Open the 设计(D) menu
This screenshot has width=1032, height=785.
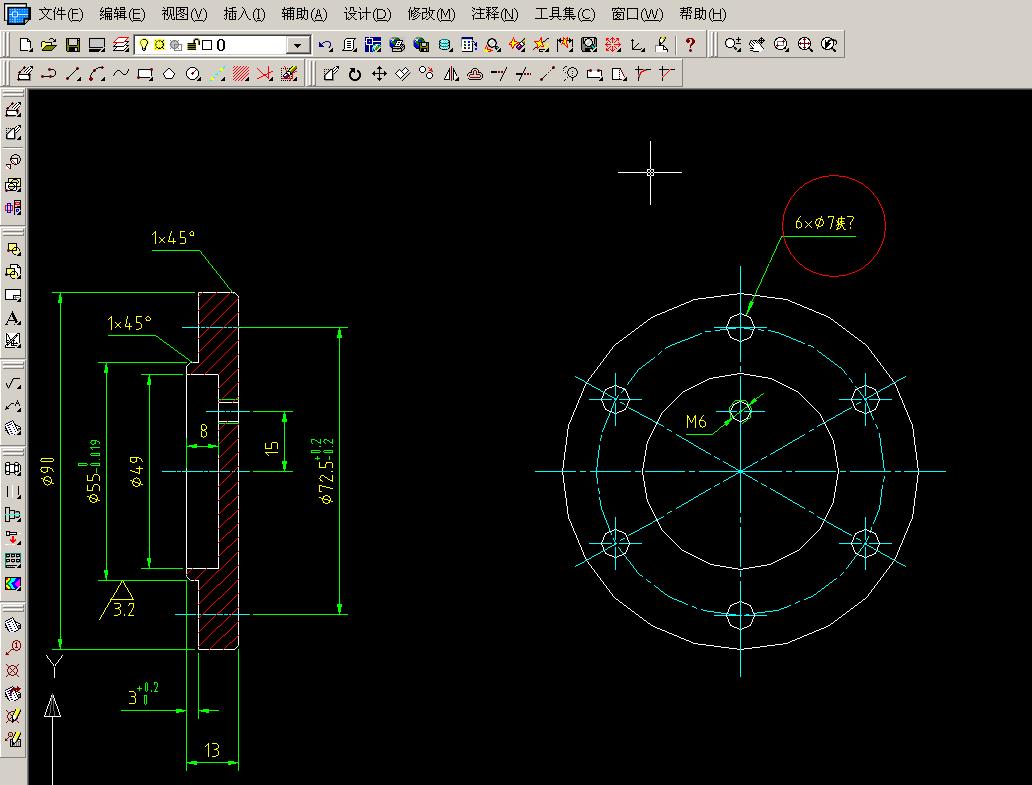click(x=367, y=14)
